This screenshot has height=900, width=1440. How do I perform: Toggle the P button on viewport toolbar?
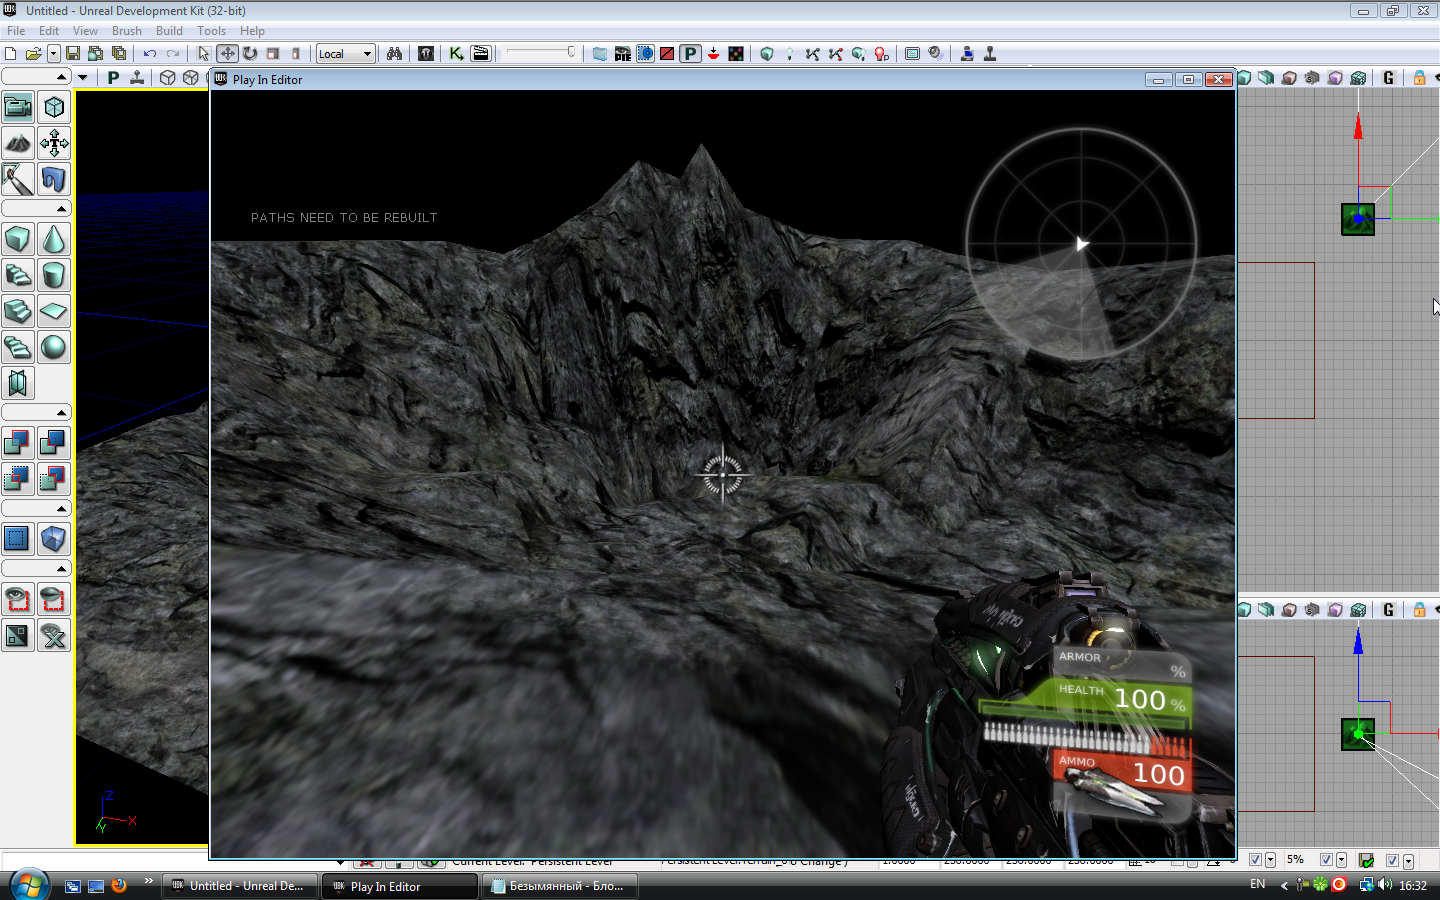coord(113,78)
